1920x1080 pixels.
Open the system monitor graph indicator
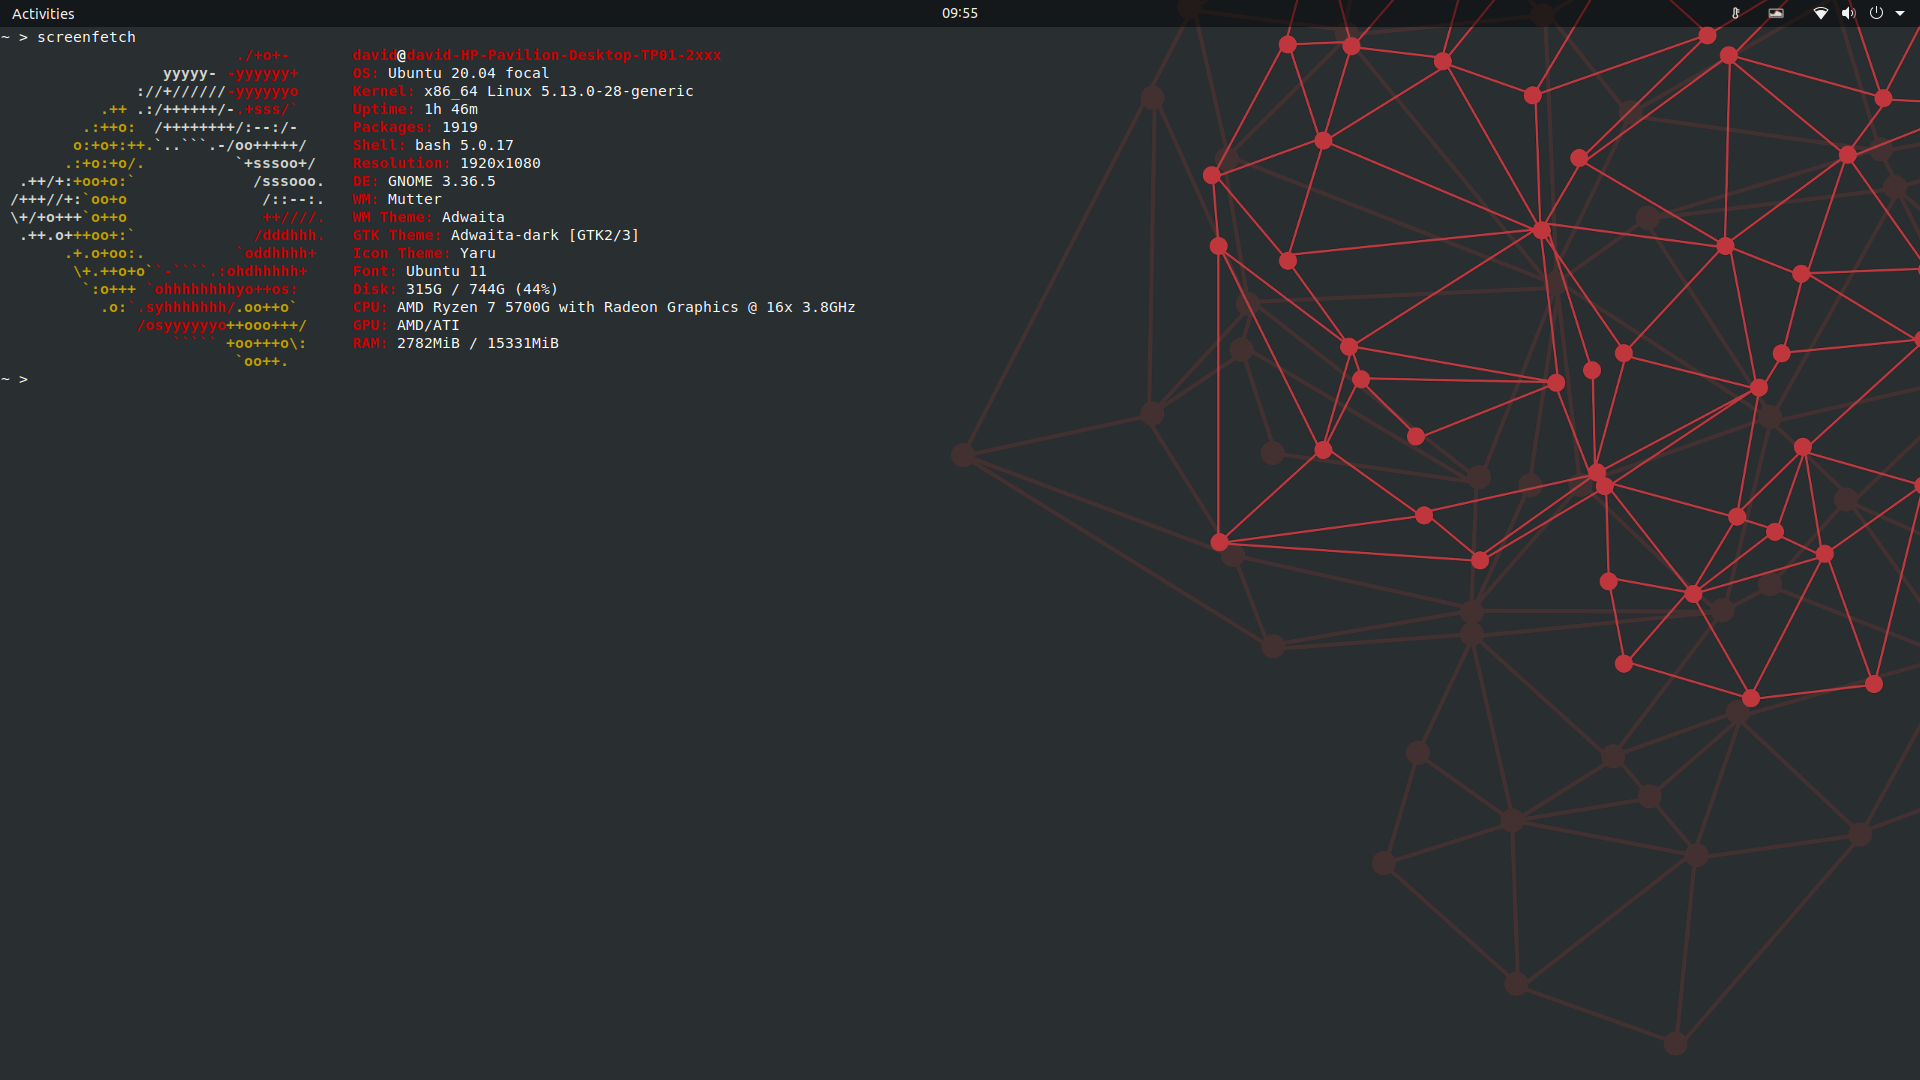pyautogui.click(x=1776, y=13)
